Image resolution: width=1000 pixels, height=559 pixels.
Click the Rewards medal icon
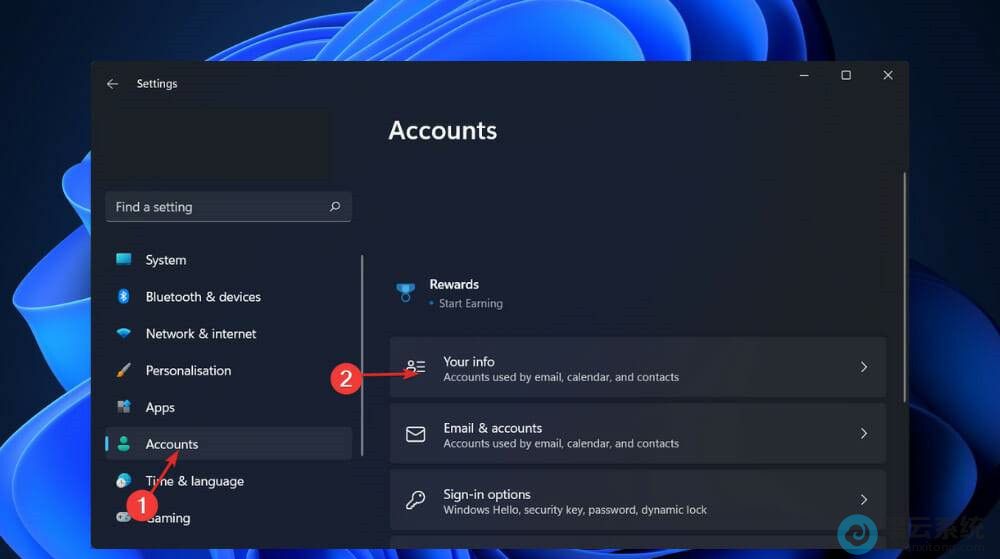(x=405, y=293)
